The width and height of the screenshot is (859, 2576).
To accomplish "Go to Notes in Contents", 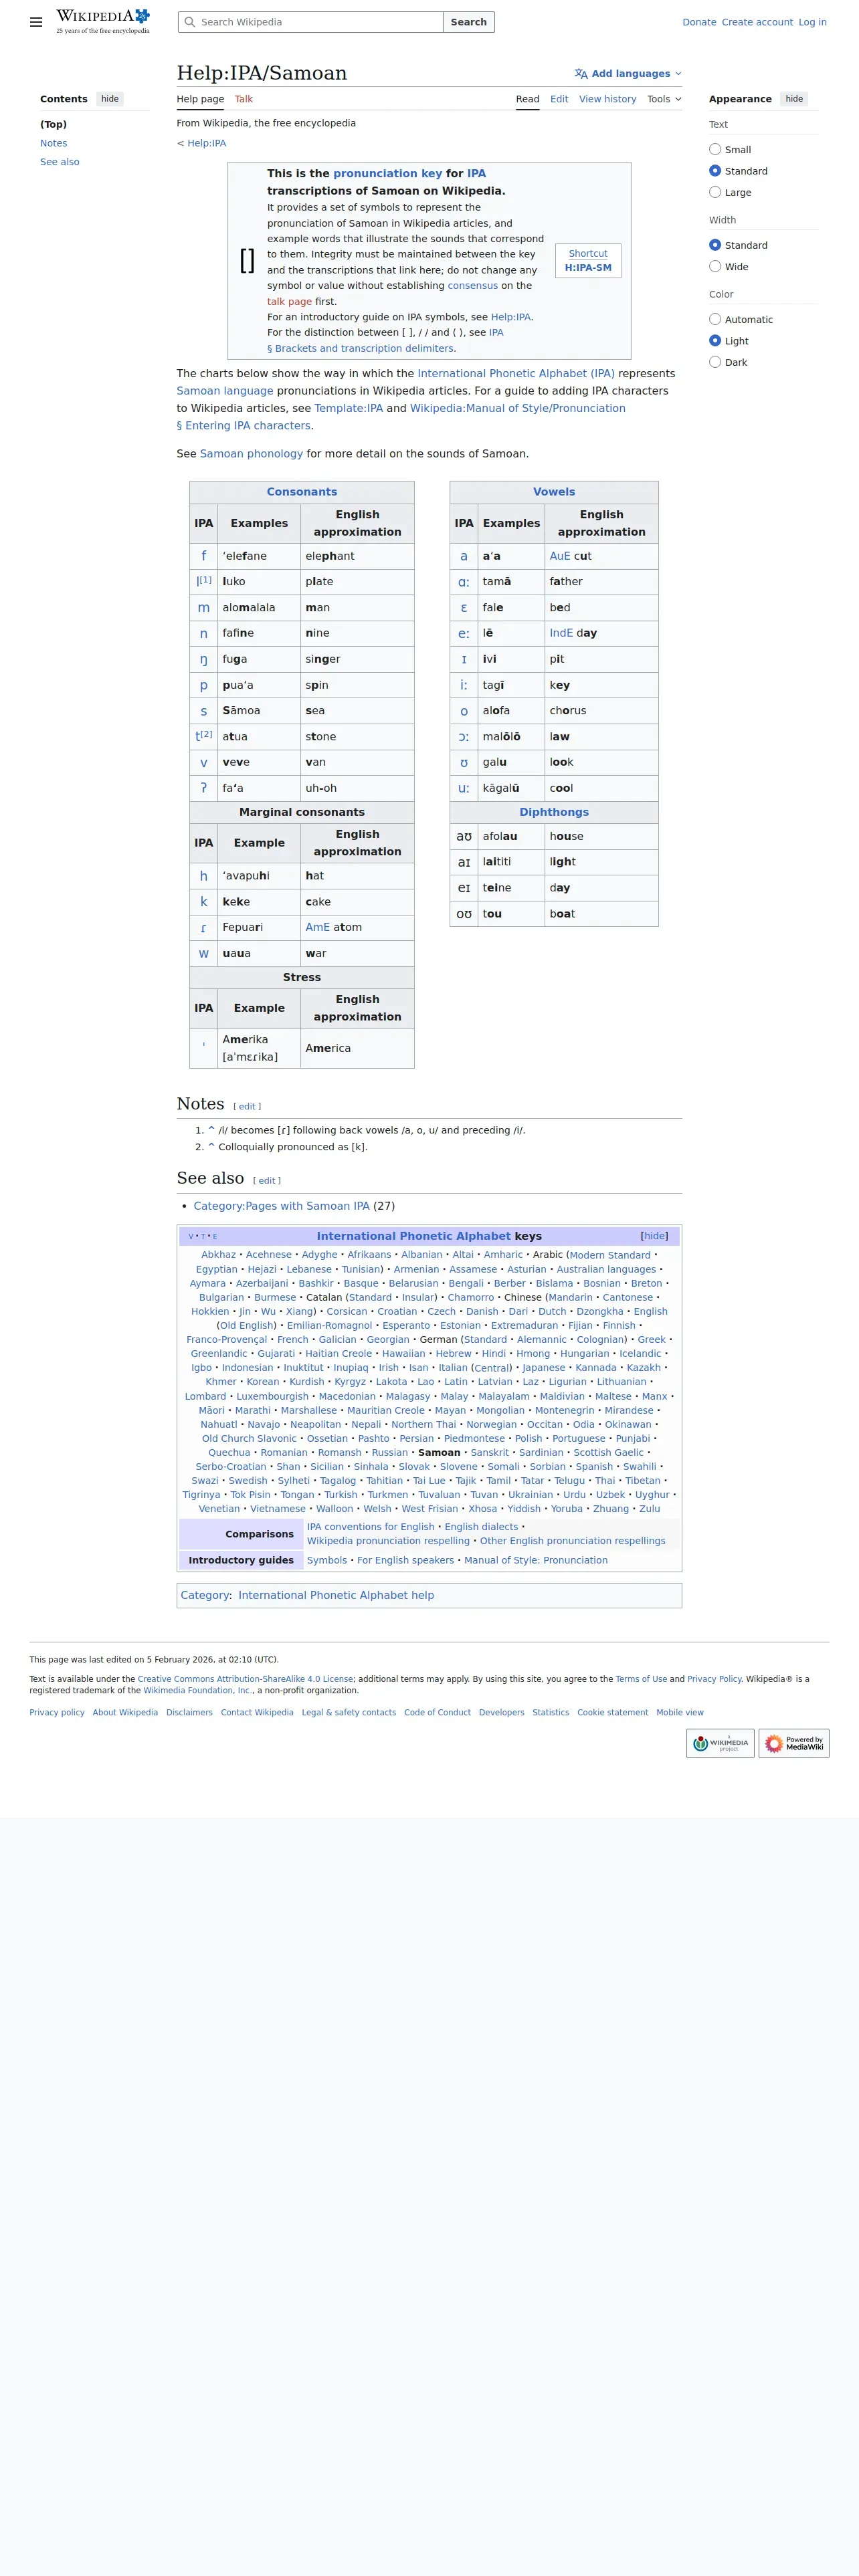I will [54, 143].
